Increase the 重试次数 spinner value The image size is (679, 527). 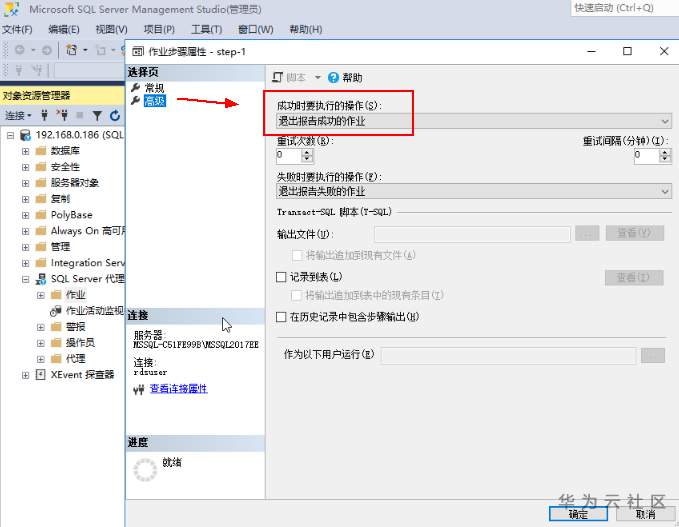pos(307,152)
